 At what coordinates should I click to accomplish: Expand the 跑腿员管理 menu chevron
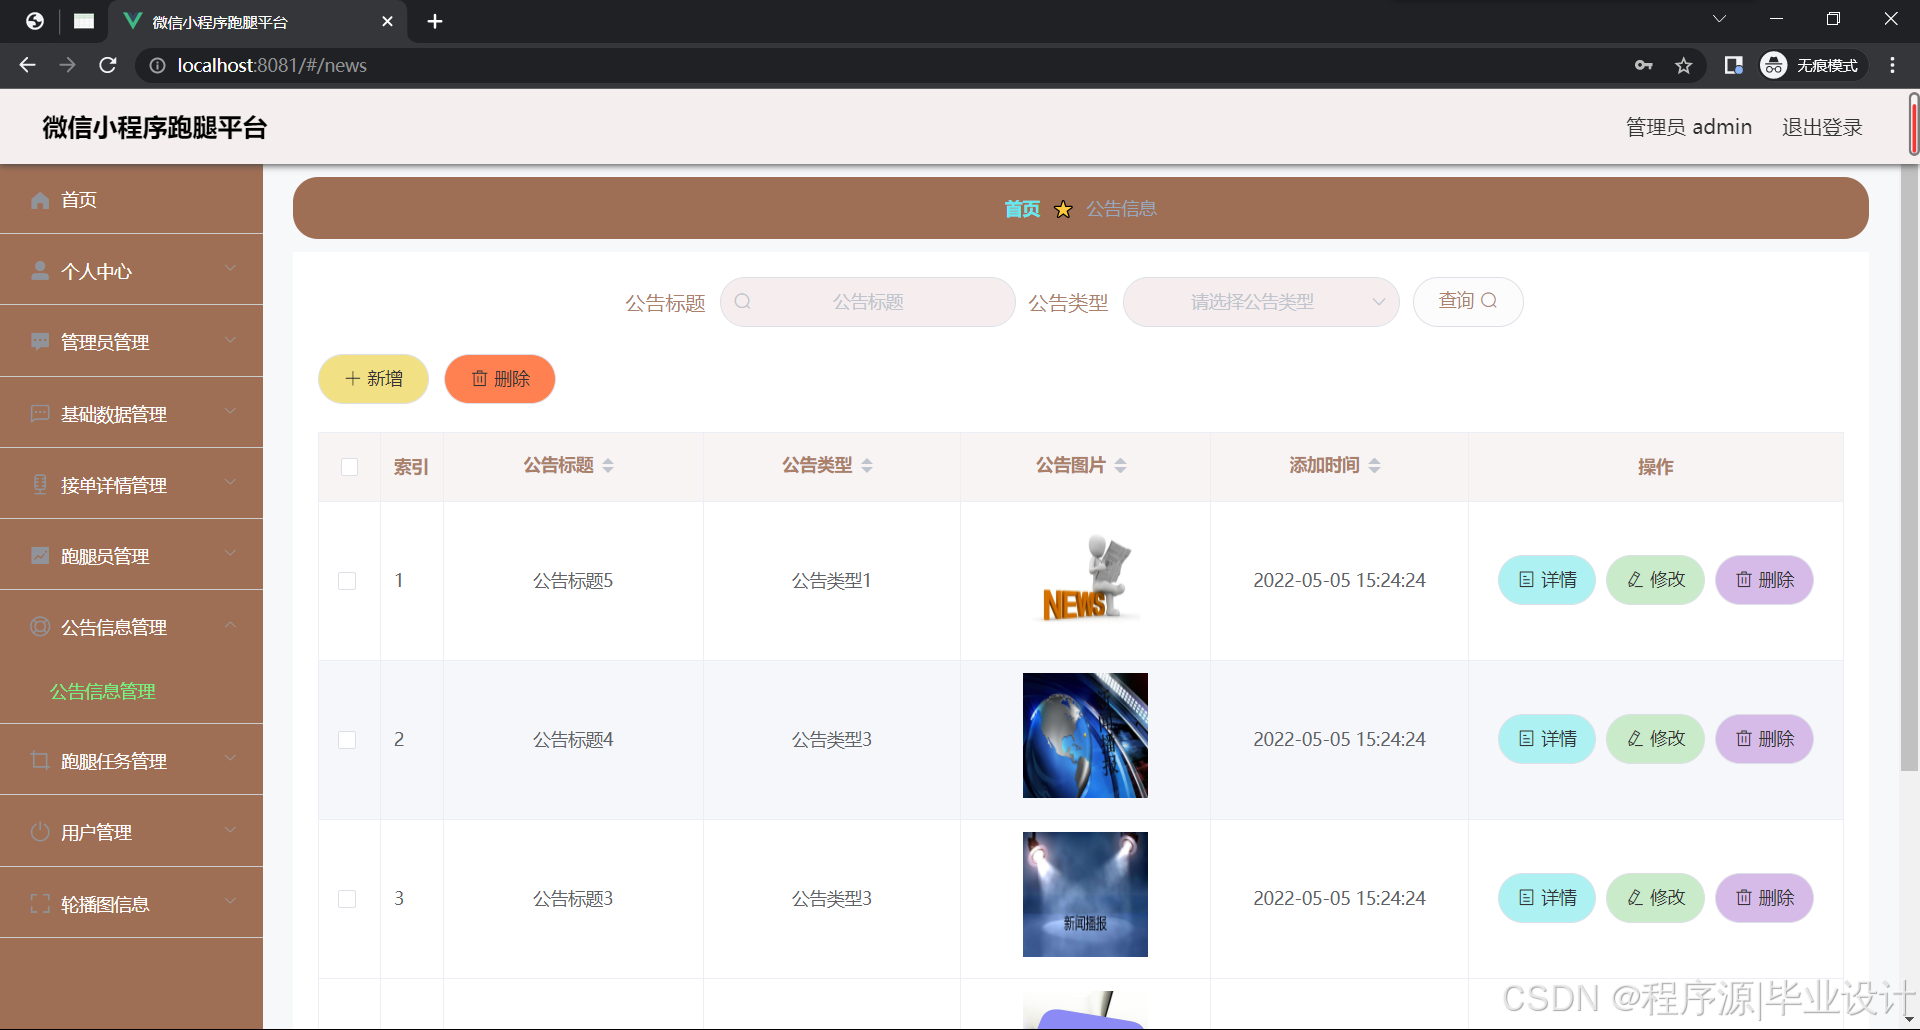(231, 553)
